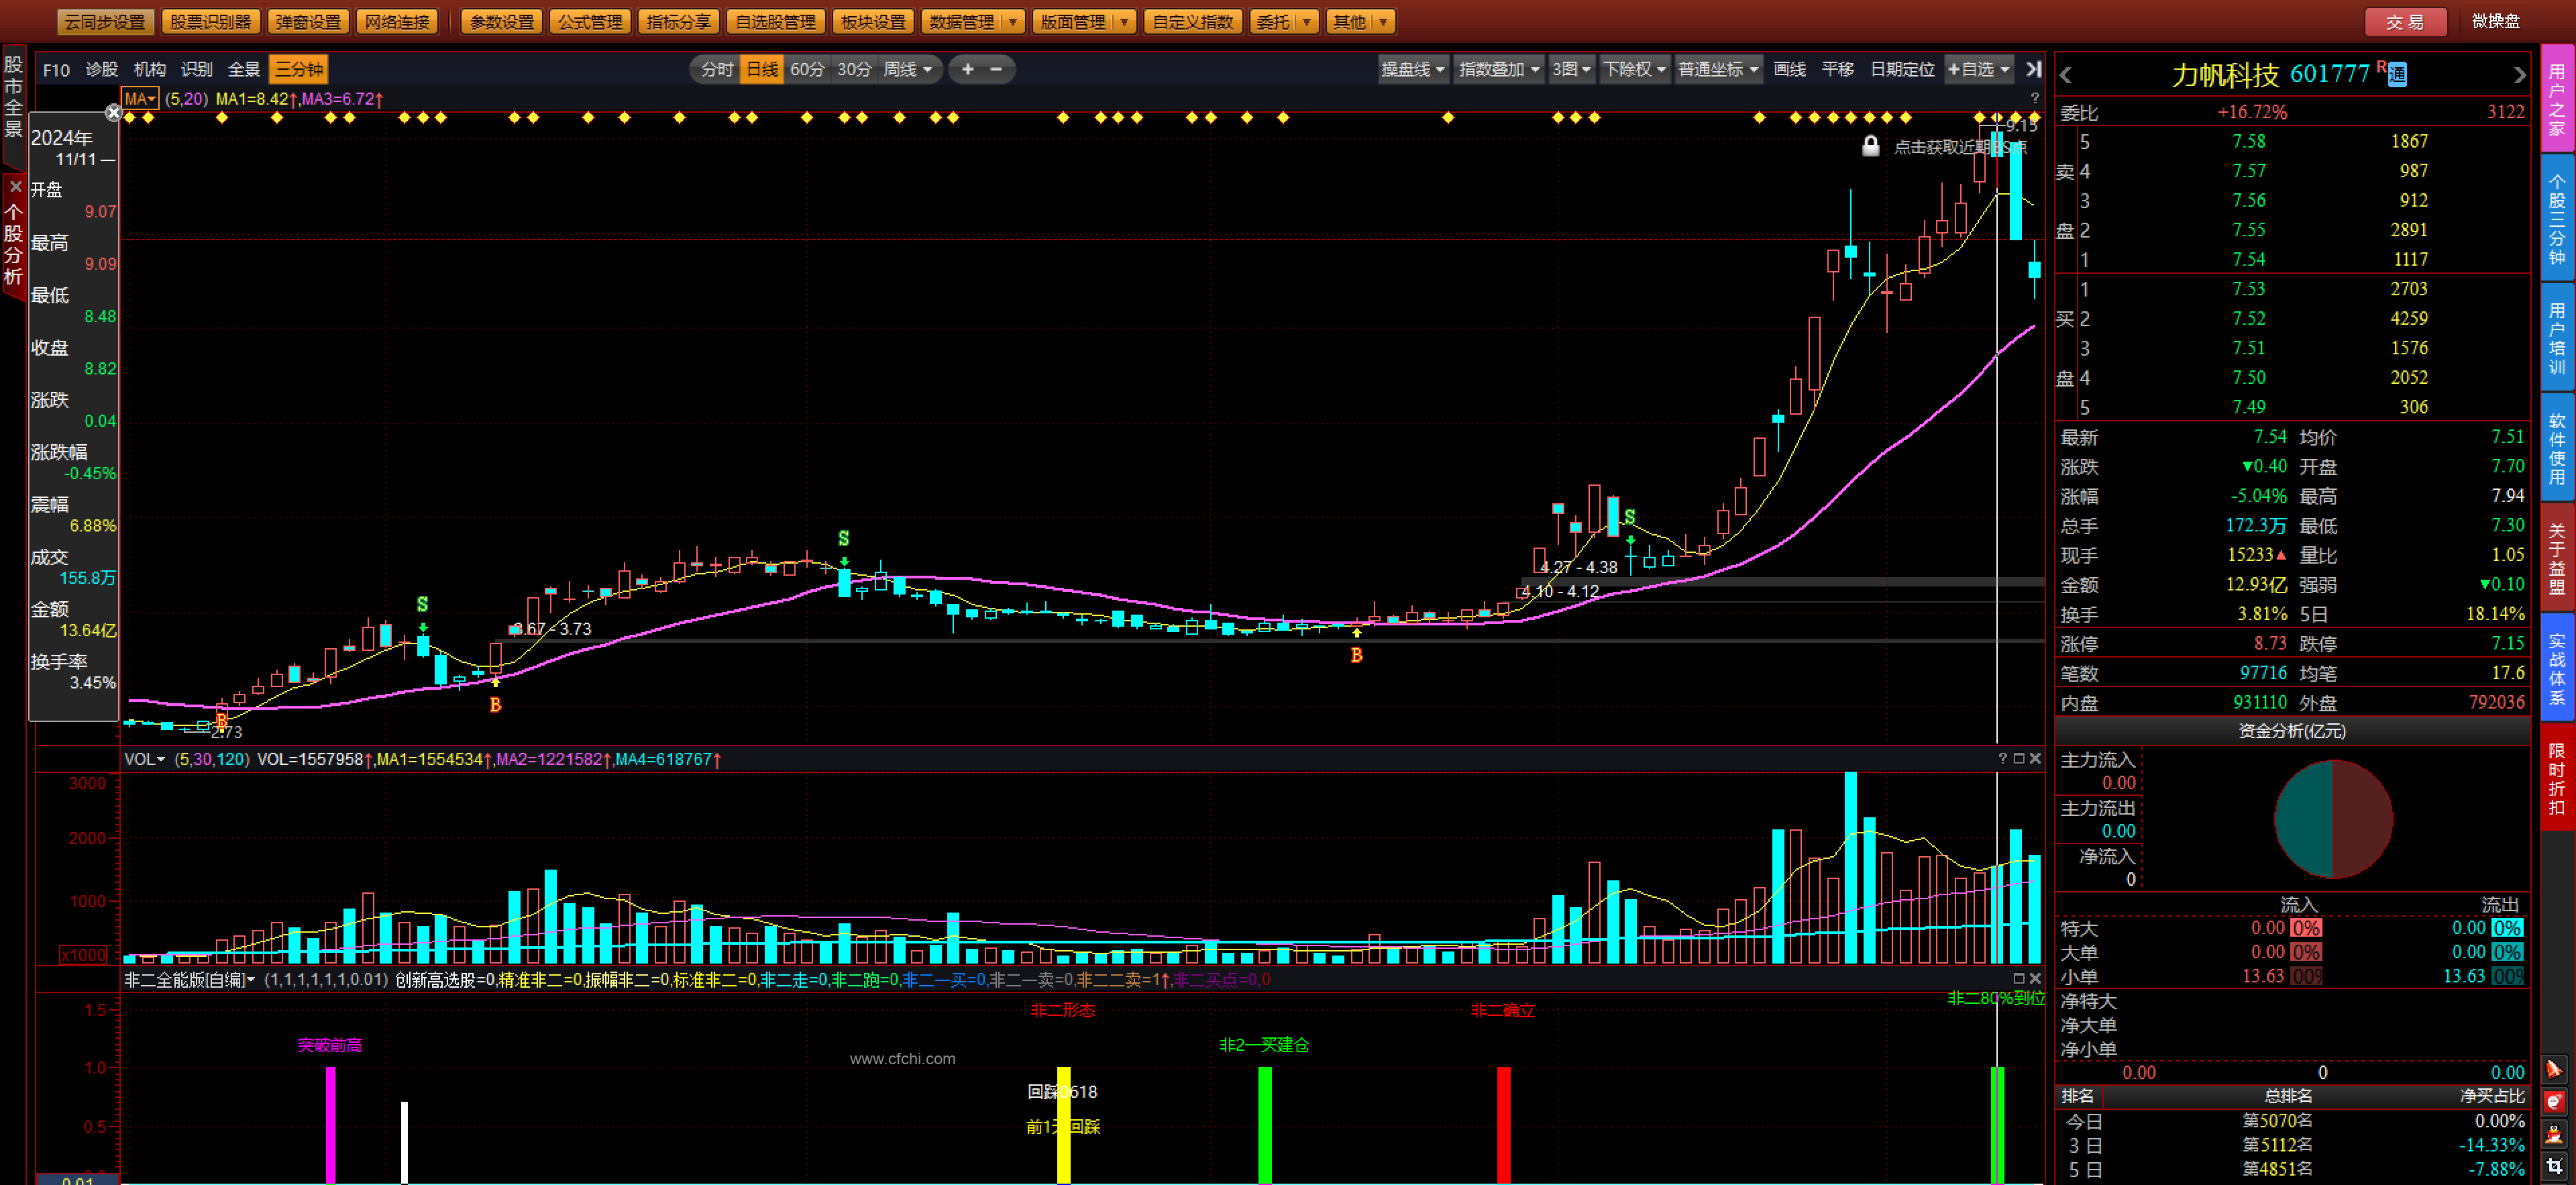Click the QQ penguin icon

pyautogui.click(x=2554, y=1134)
